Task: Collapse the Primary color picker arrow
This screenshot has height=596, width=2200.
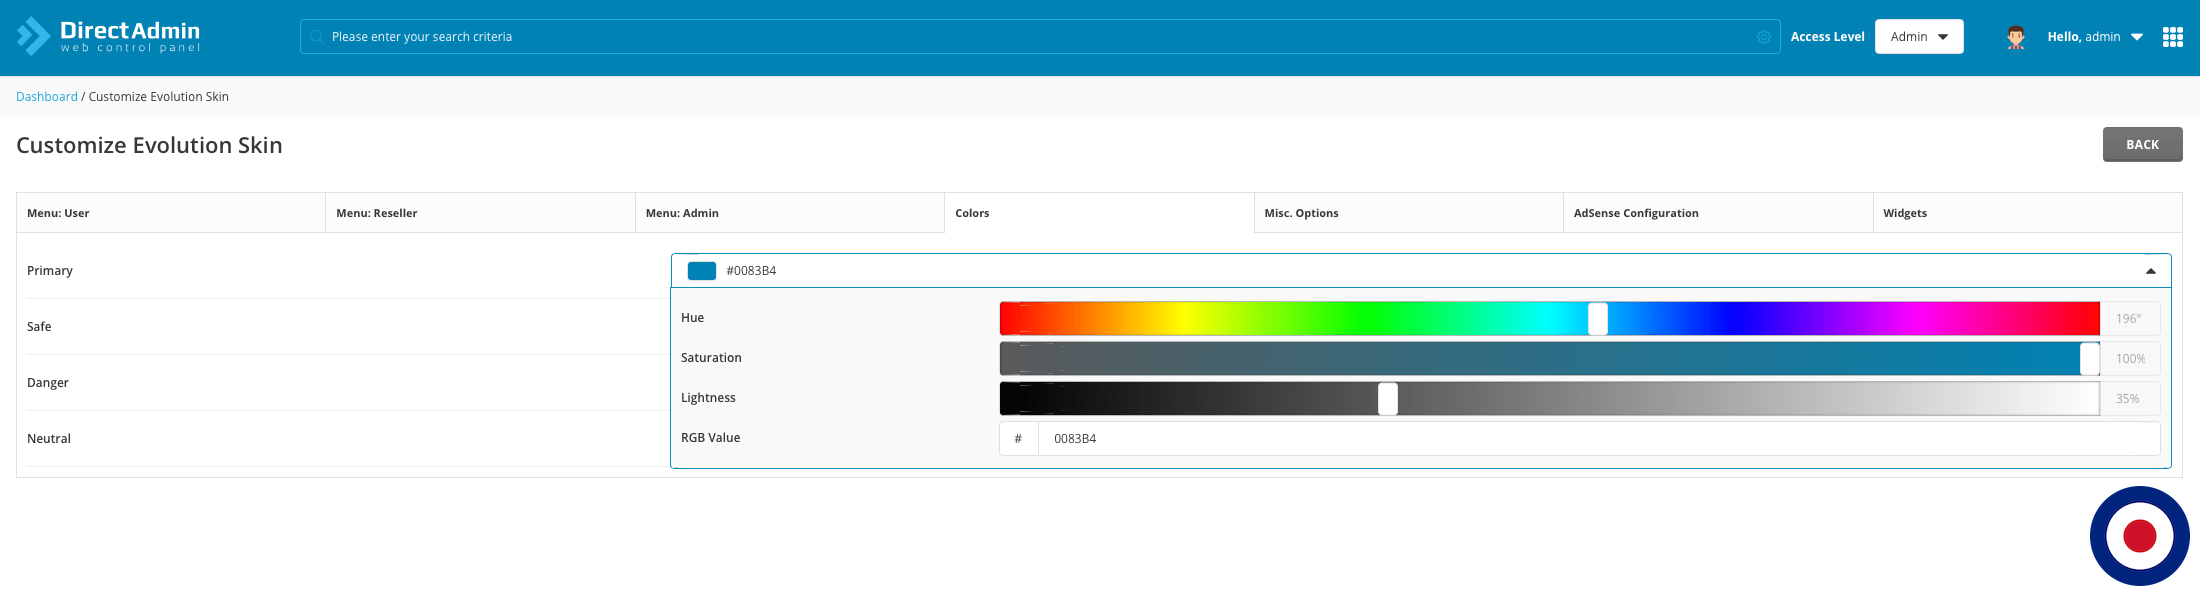Action: [2150, 271]
